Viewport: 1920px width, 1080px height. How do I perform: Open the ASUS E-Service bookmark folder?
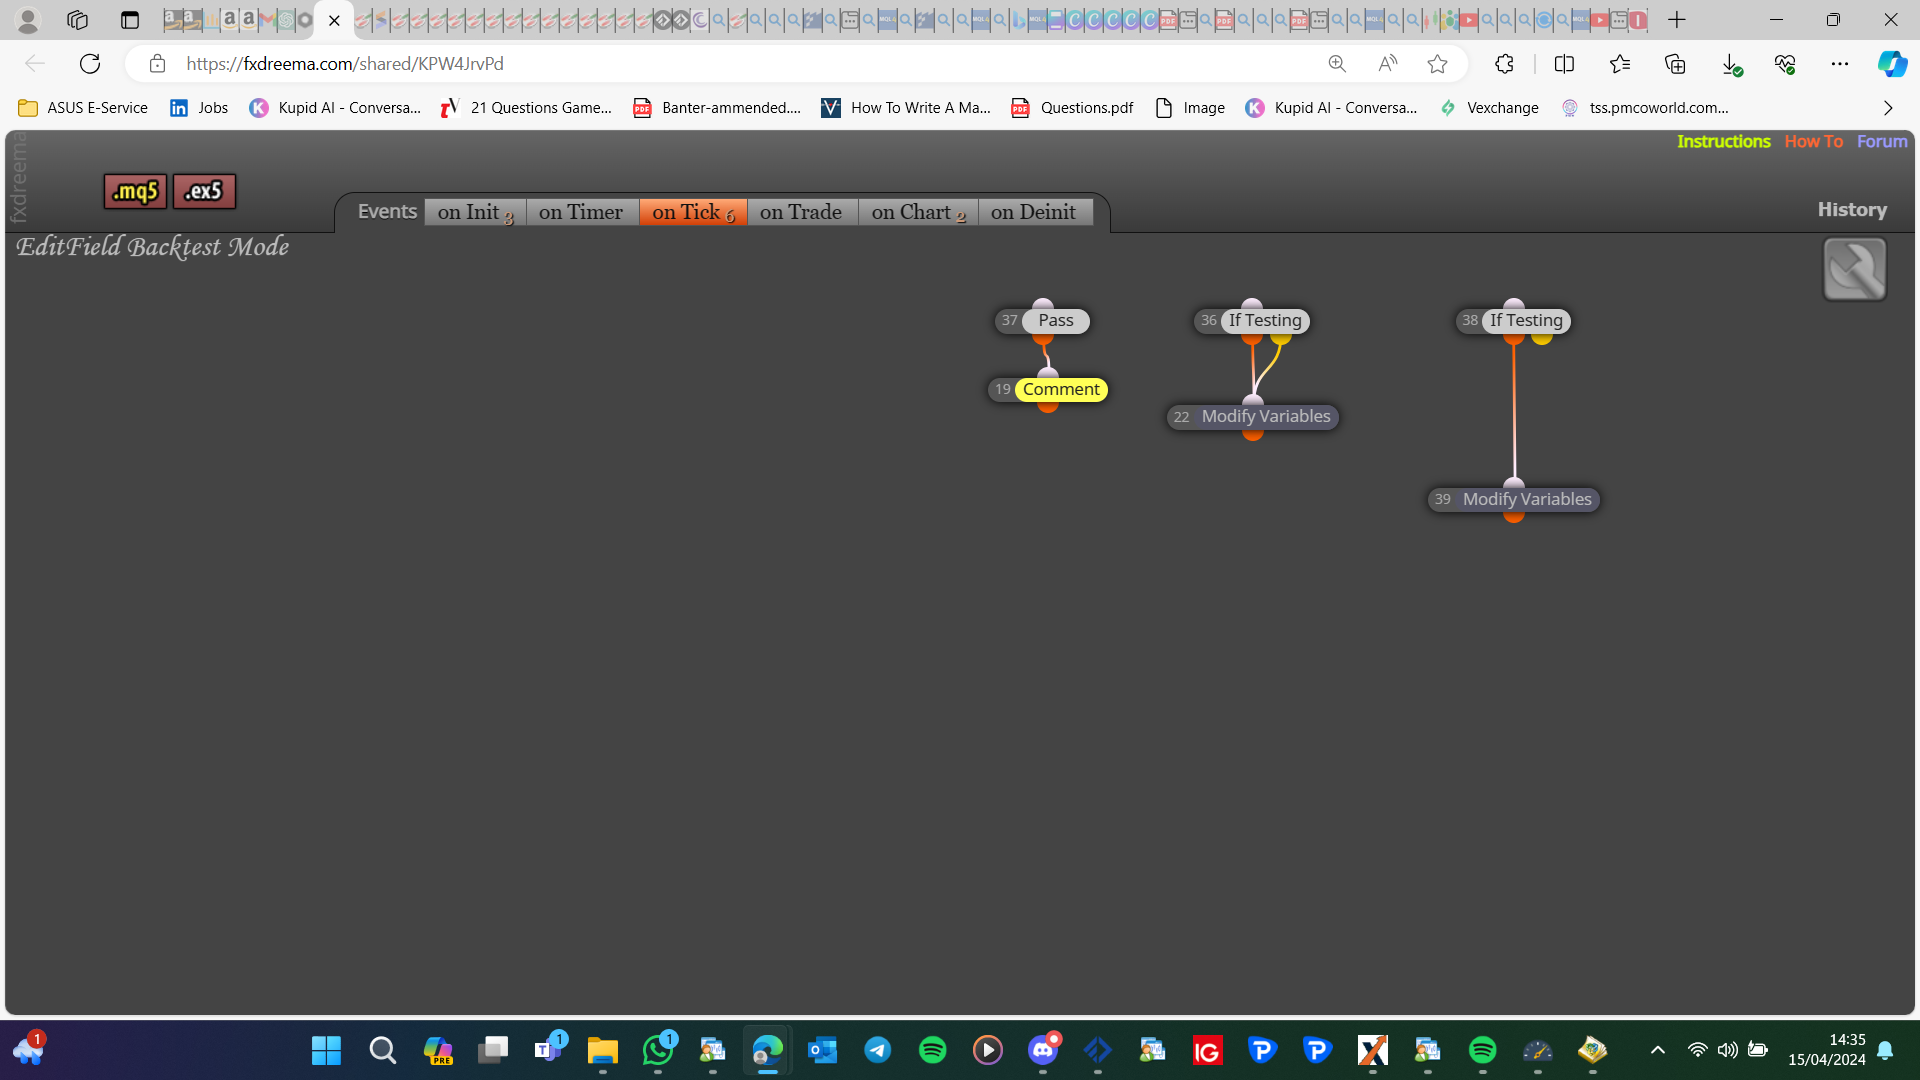83,108
